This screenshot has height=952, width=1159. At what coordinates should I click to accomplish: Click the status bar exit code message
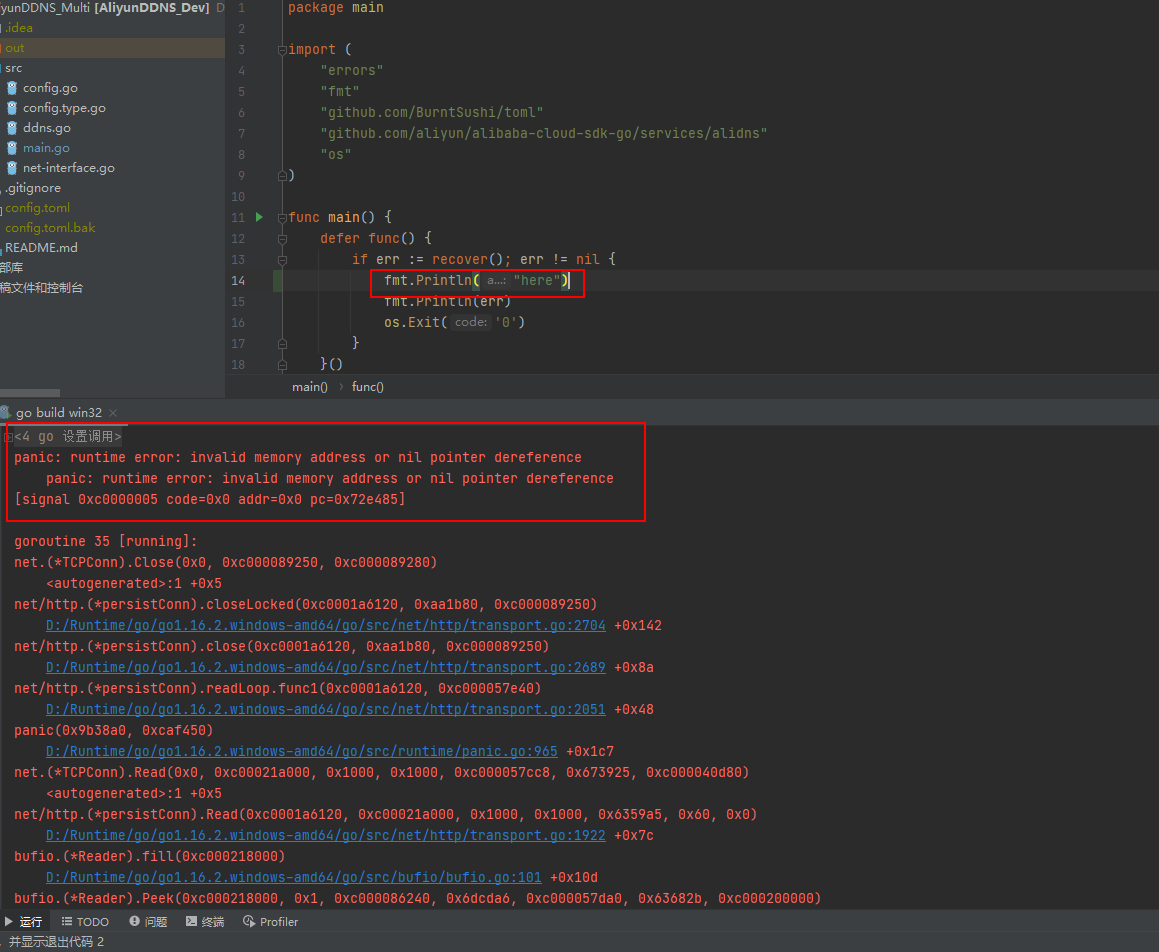point(56,942)
